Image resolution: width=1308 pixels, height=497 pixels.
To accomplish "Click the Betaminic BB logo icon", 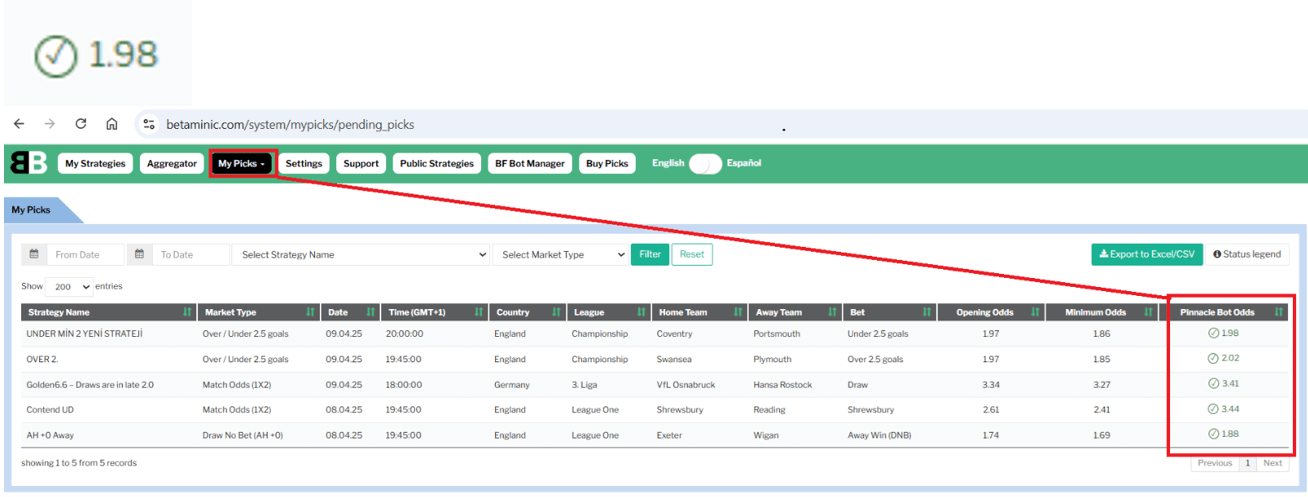I will (x=28, y=163).
